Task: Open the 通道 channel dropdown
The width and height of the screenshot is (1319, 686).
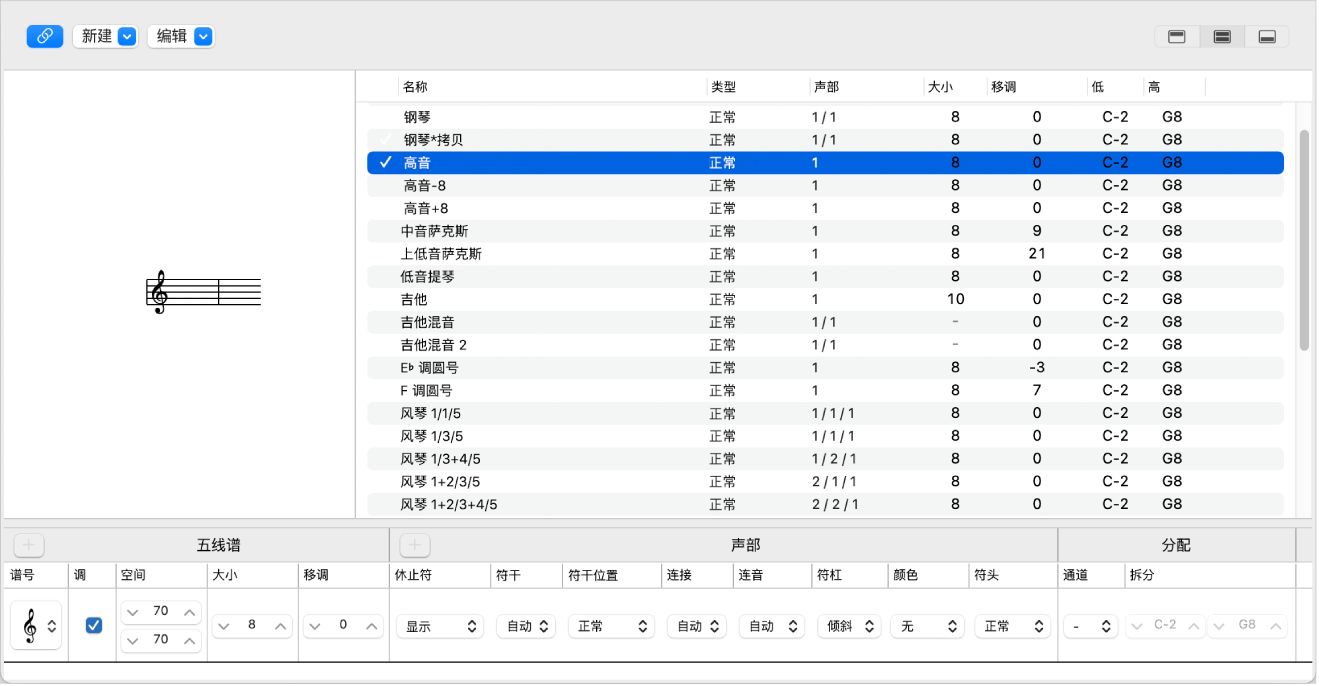Action: [1090, 625]
